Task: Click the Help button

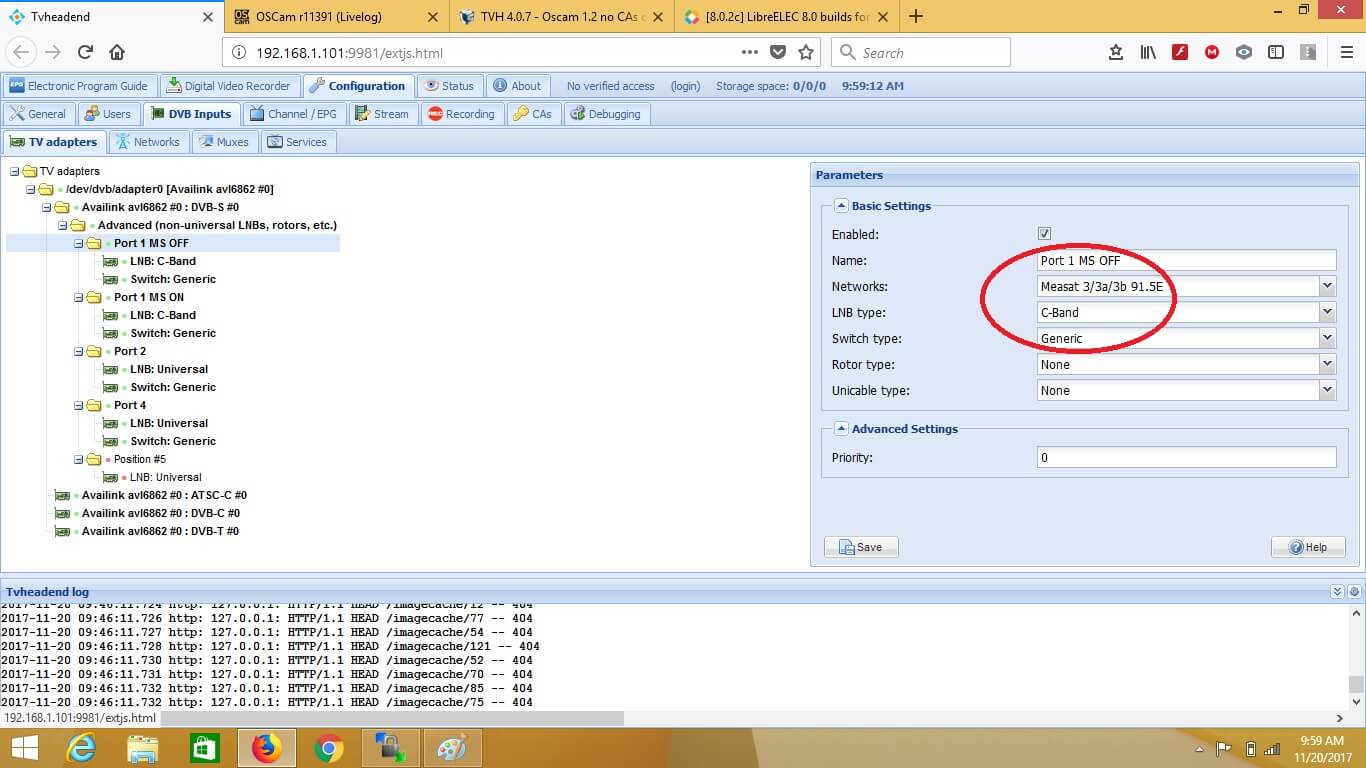Action: pos(1307,547)
